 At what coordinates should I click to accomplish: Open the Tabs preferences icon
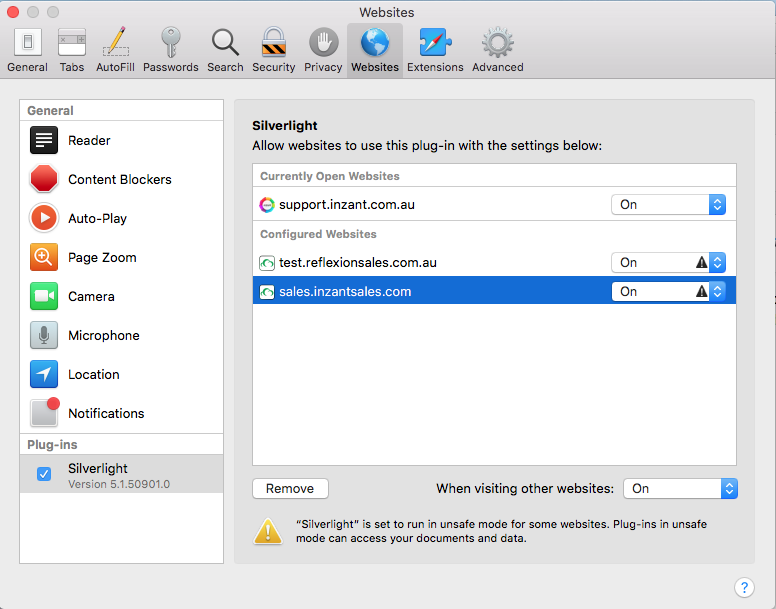[72, 43]
